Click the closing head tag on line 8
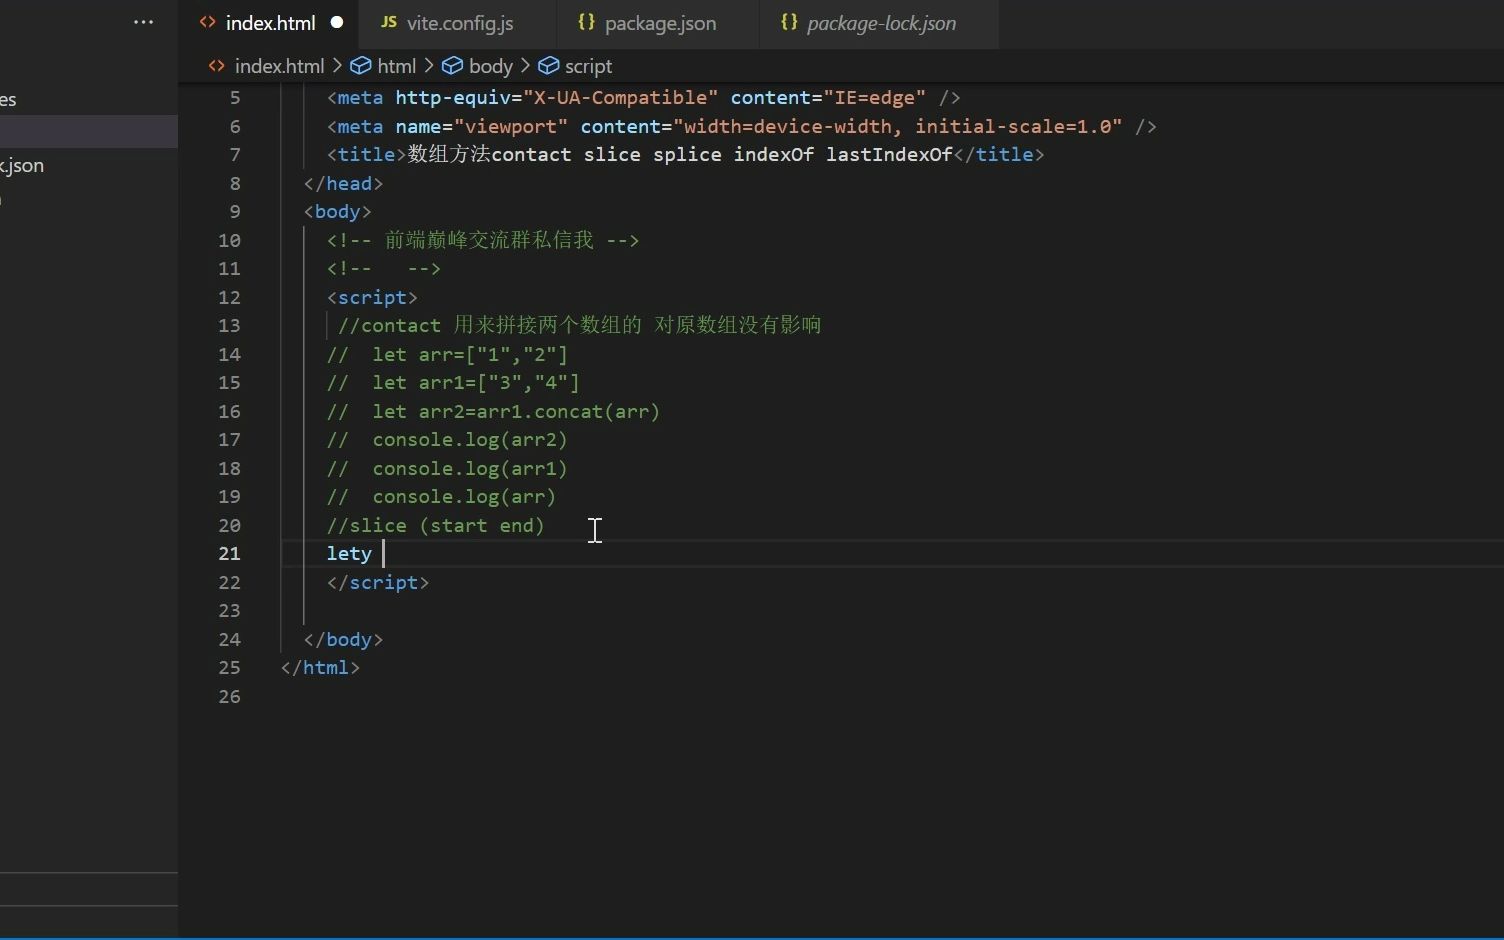1504x940 pixels. 343,184
